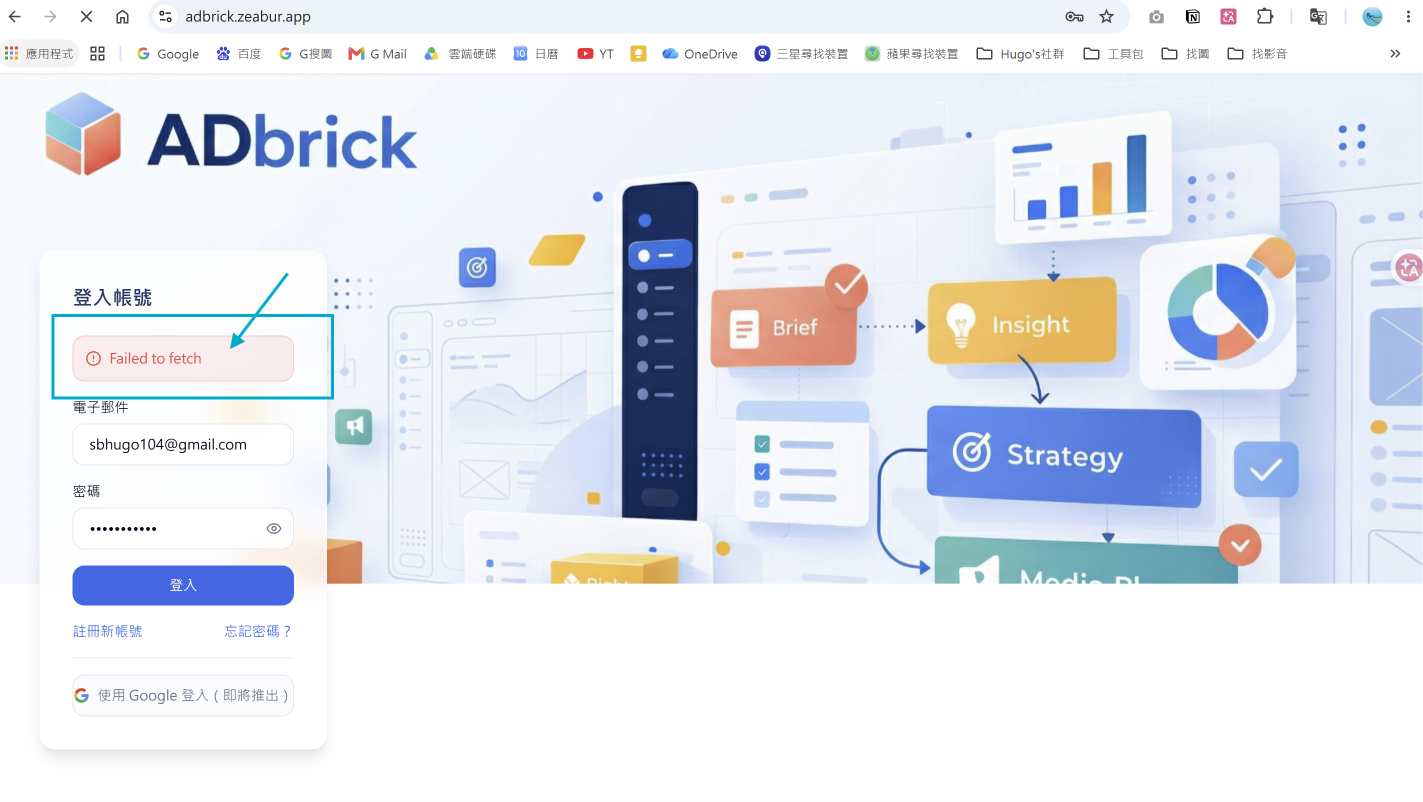Show more bookmarks with double chevron

pyautogui.click(x=1395, y=54)
